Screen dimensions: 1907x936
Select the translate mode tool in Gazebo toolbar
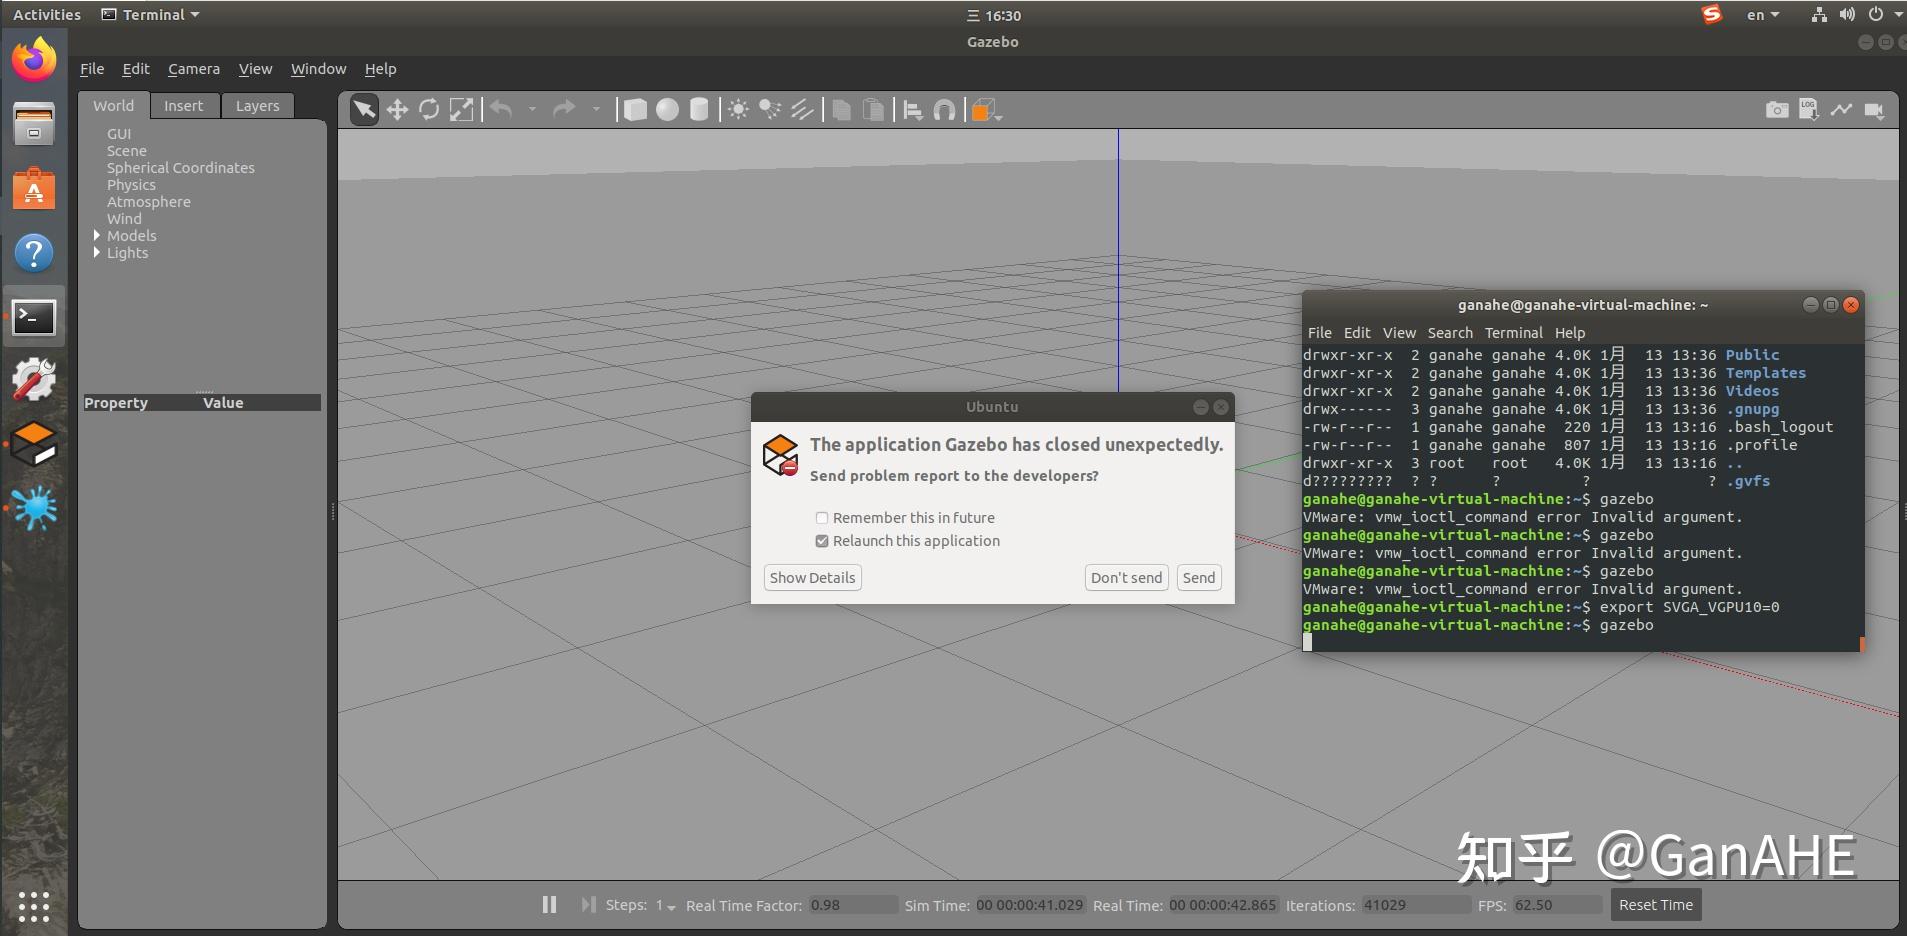tap(397, 110)
